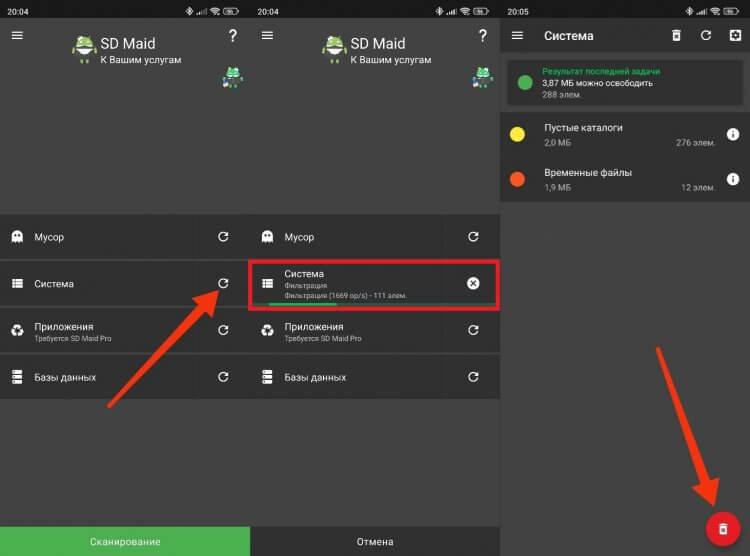Tap ghost icon of Мусор in first screen
750x556 pixels.
17,236
